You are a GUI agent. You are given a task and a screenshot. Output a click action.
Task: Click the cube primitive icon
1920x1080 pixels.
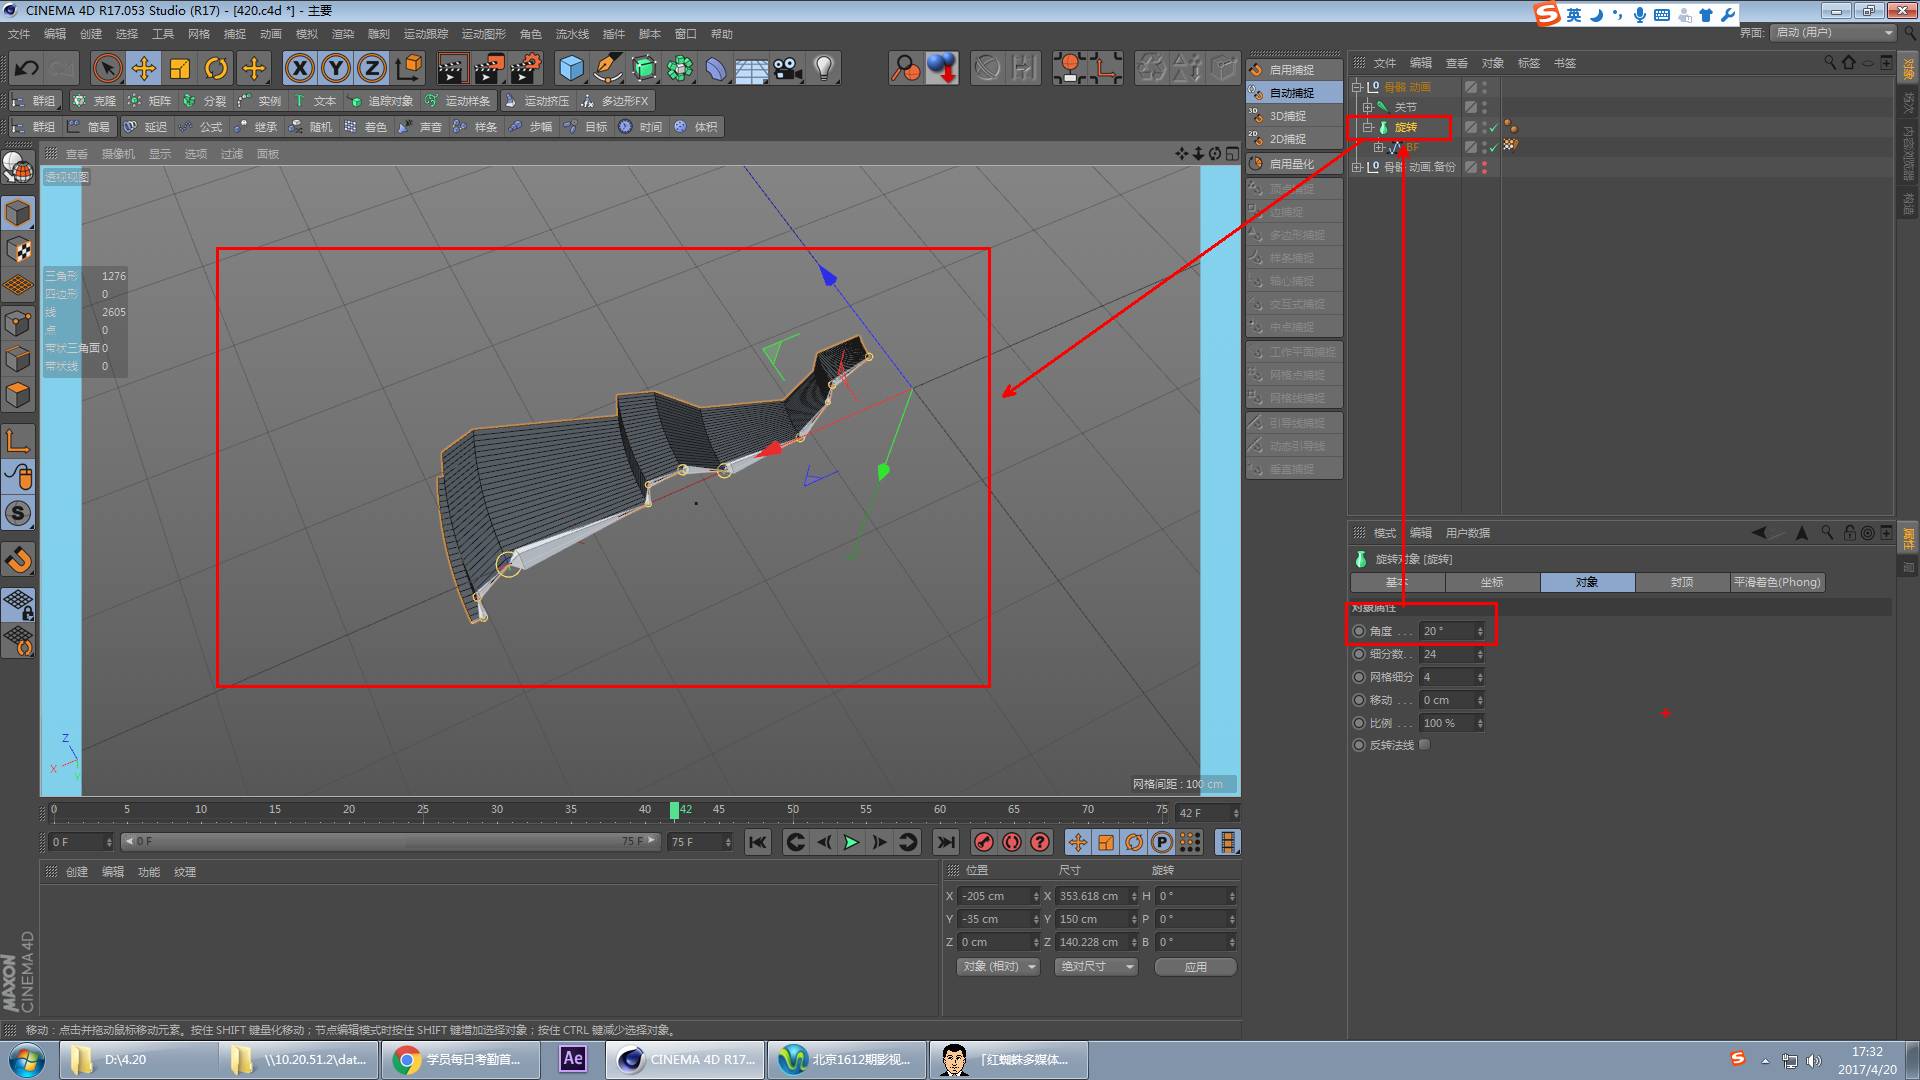[571, 68]
